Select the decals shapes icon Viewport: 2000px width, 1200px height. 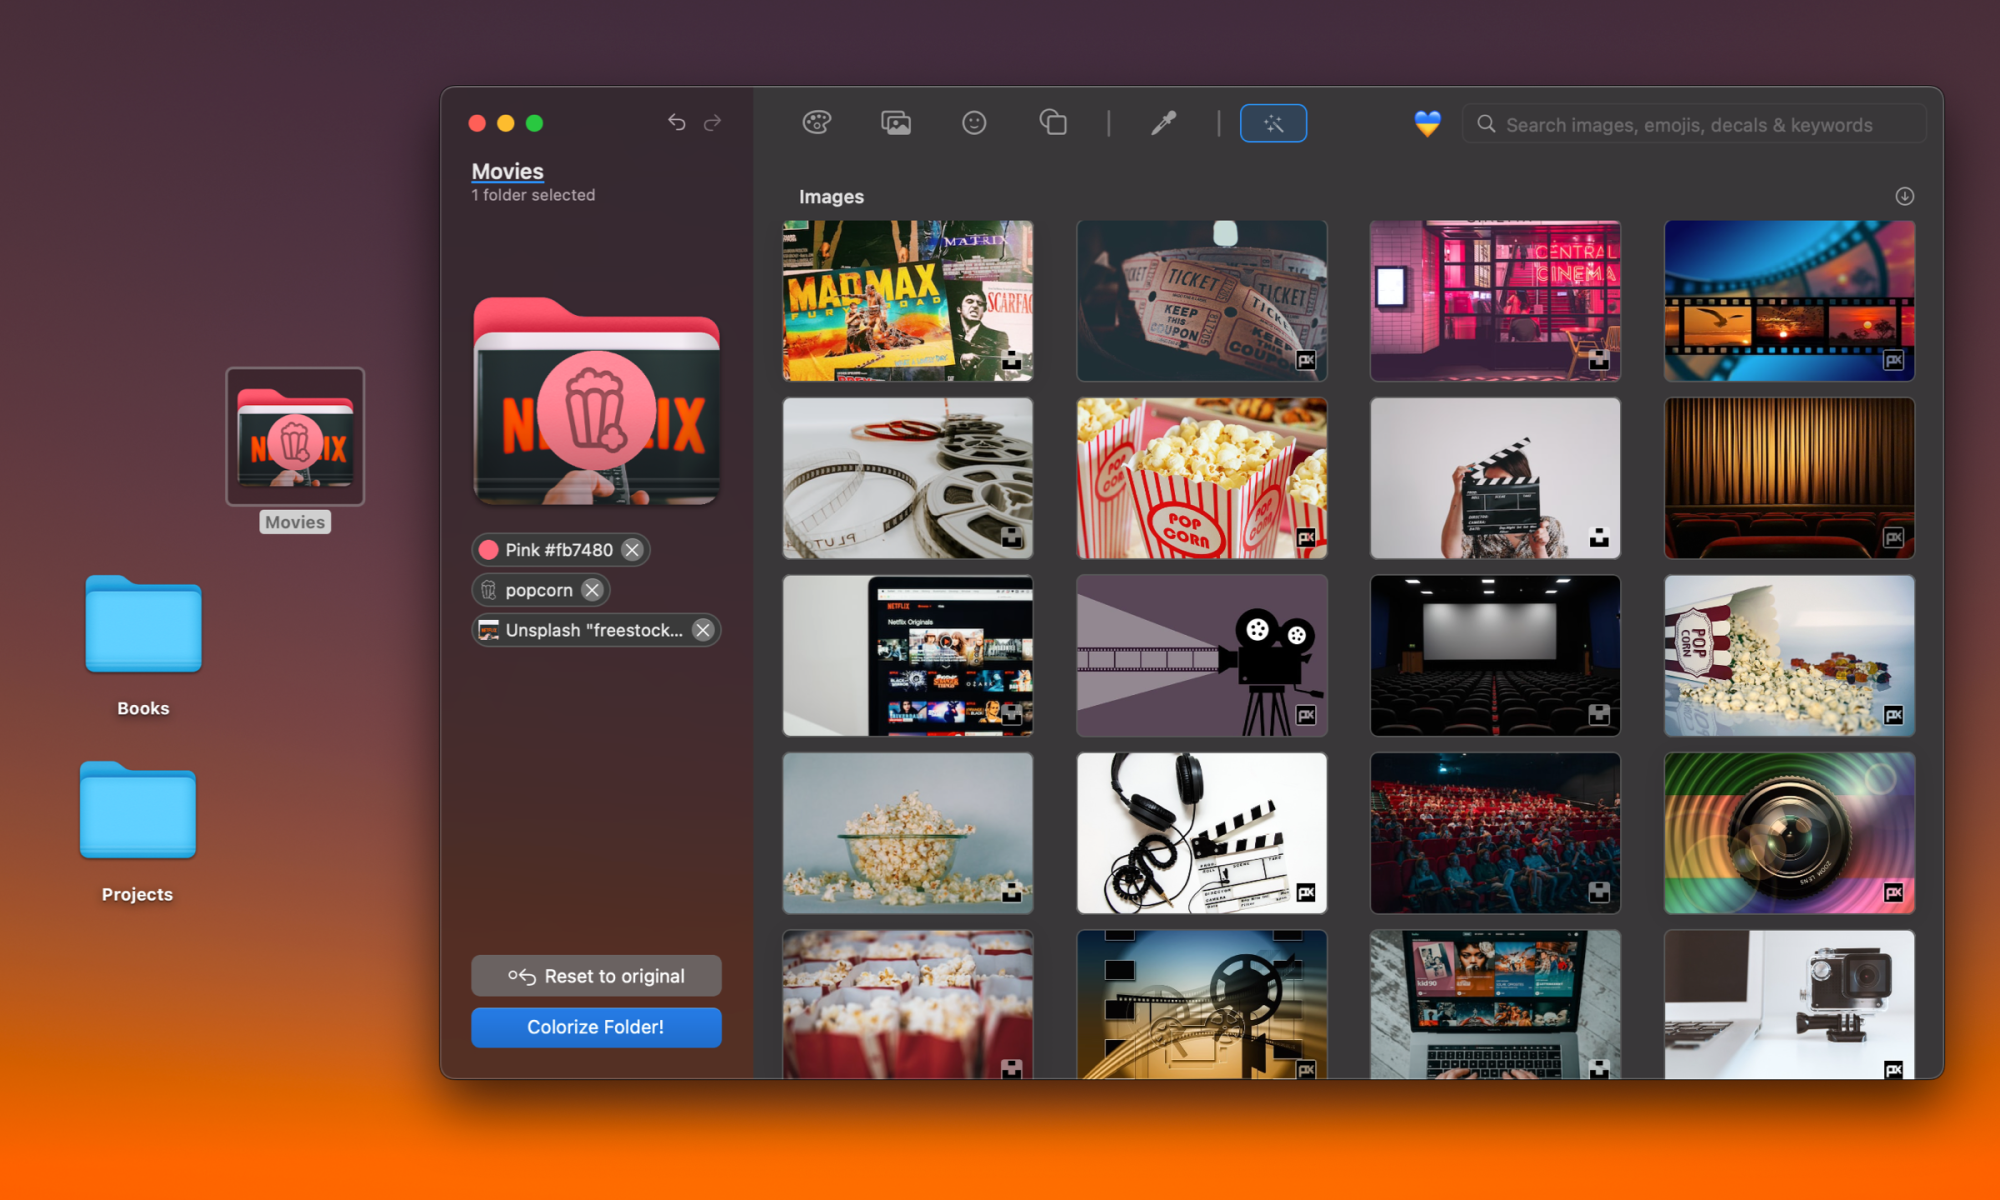point(1053,123)
